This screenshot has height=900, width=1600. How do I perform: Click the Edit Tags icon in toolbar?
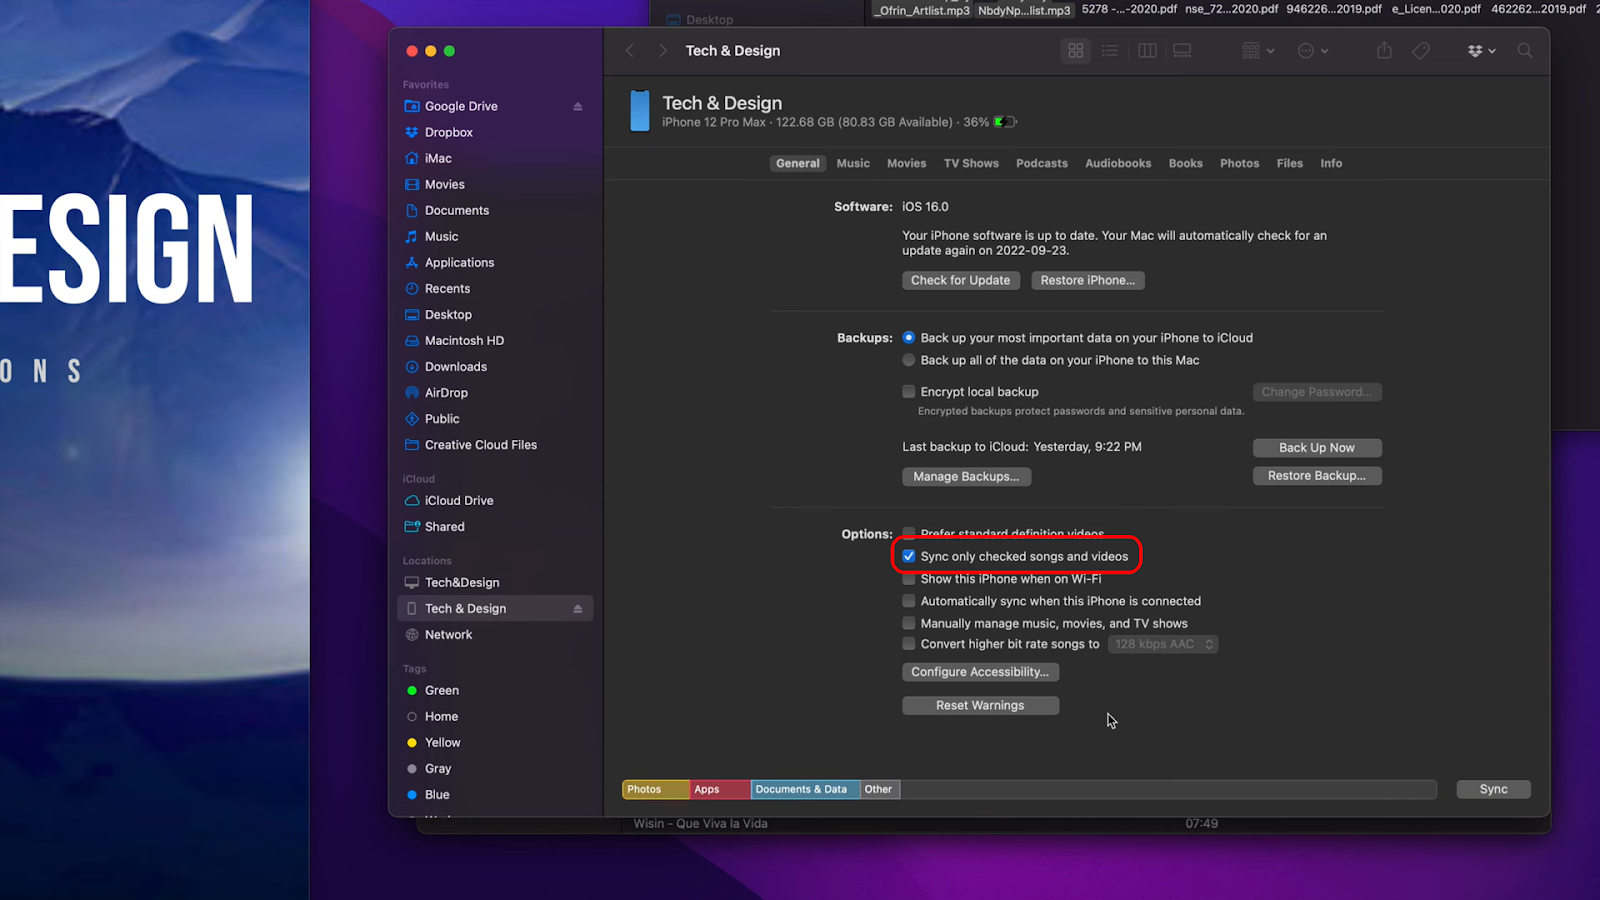point(1421,51)
